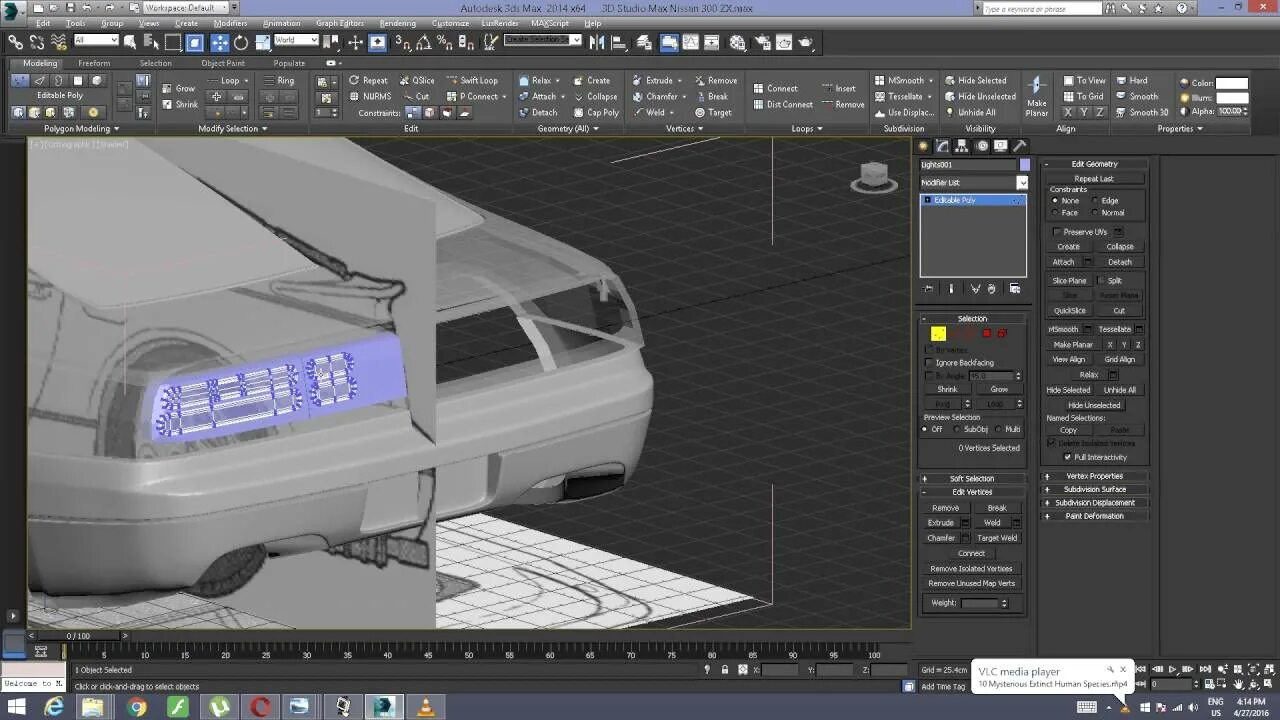Activate the Select and Rotate tool
This screenshot has width=1280, height=720.
pyautogui.click(x=240, y=42)
